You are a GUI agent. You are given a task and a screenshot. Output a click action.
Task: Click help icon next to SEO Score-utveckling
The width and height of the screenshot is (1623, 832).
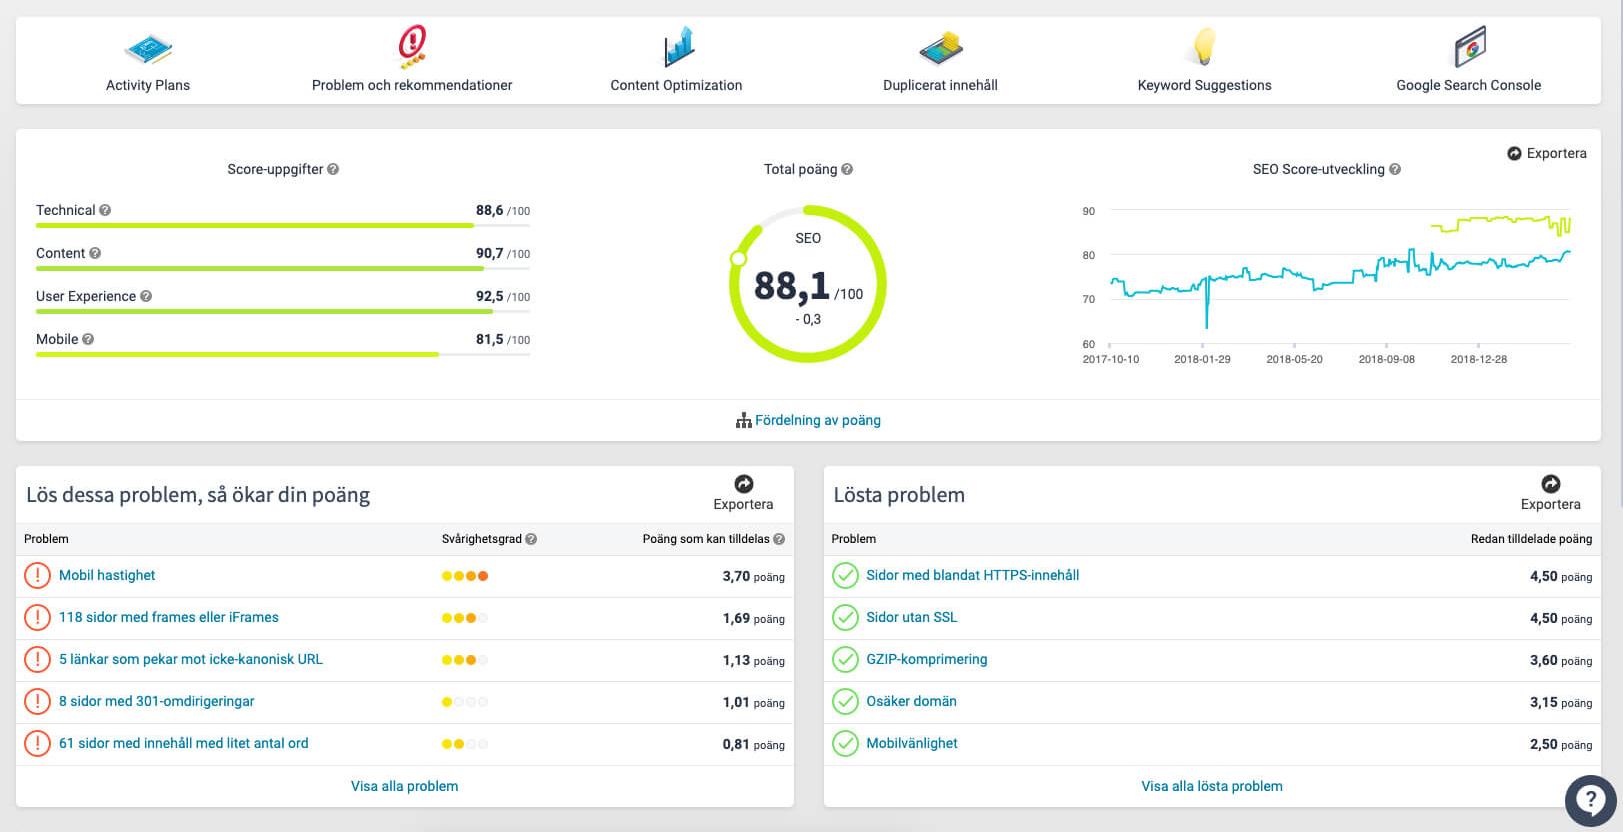1395,169
